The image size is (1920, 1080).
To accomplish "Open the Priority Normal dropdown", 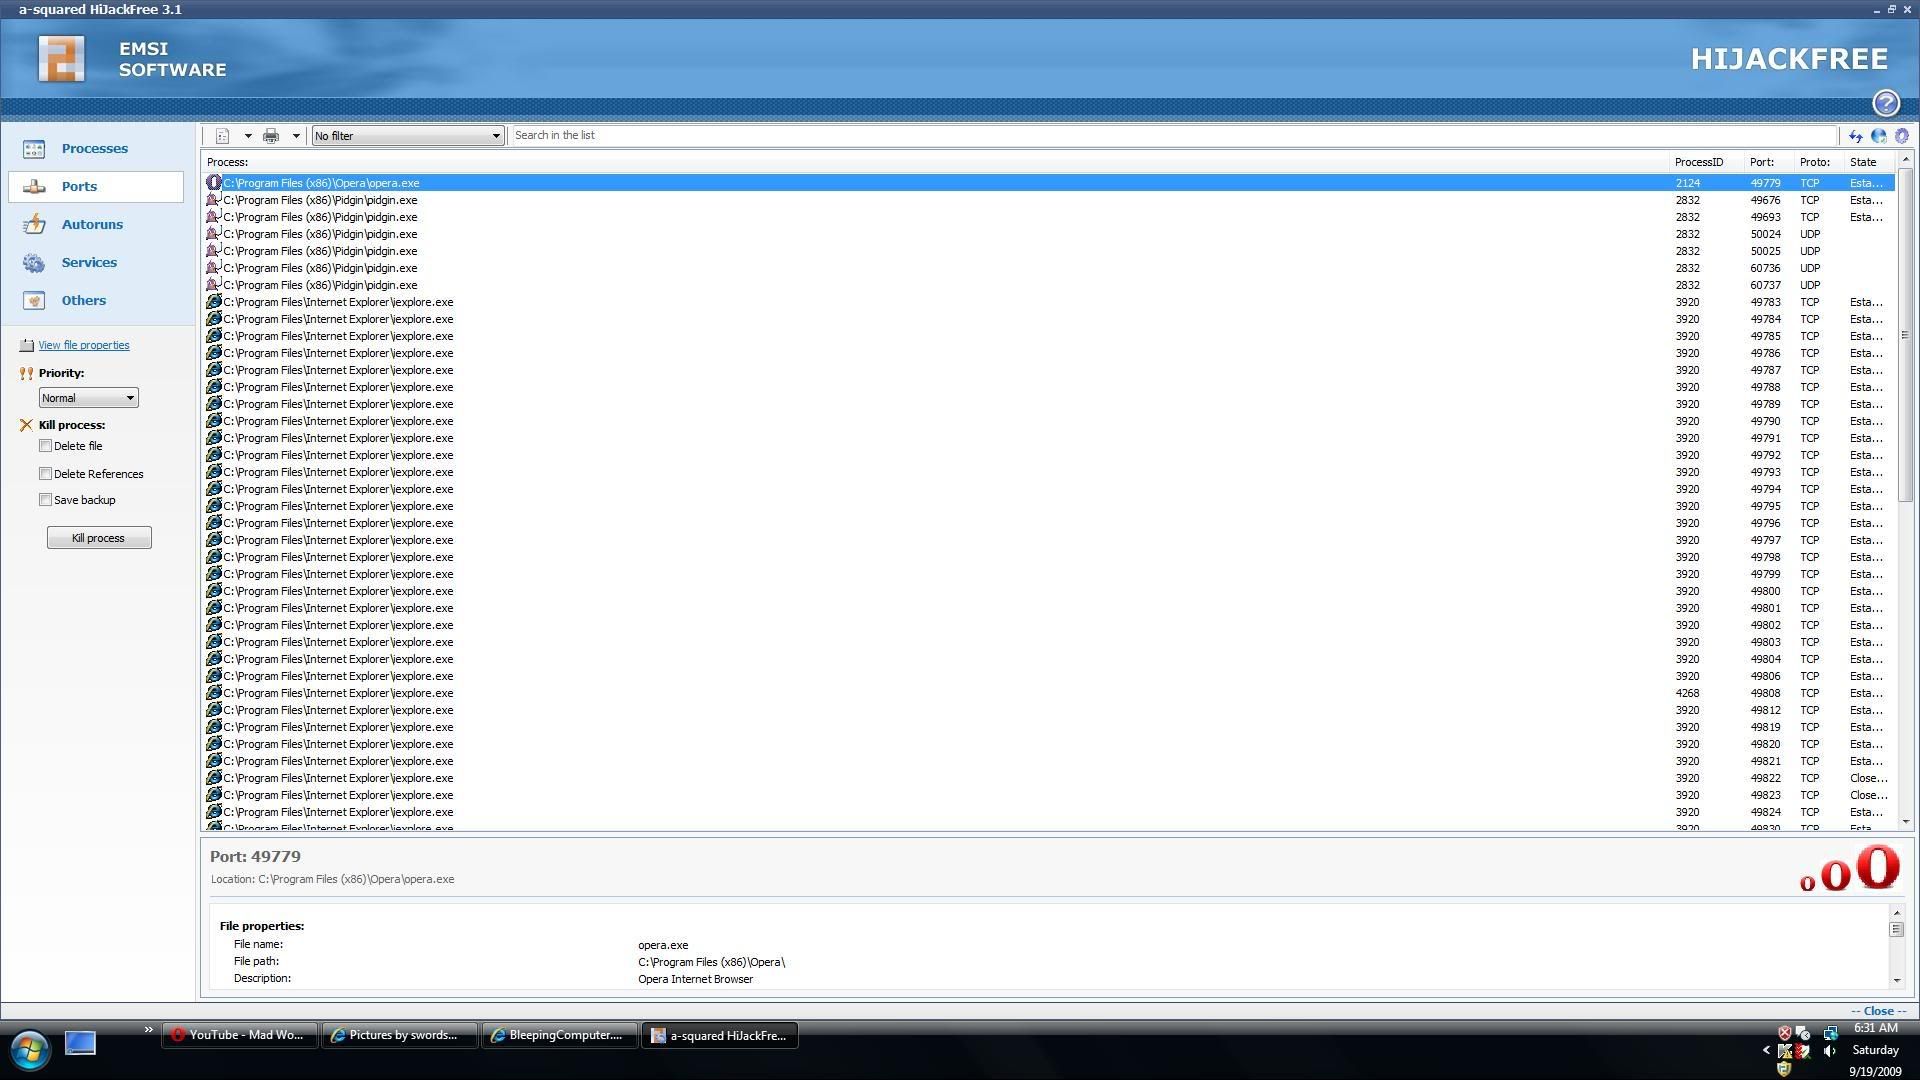I will [x=88, y=398].
